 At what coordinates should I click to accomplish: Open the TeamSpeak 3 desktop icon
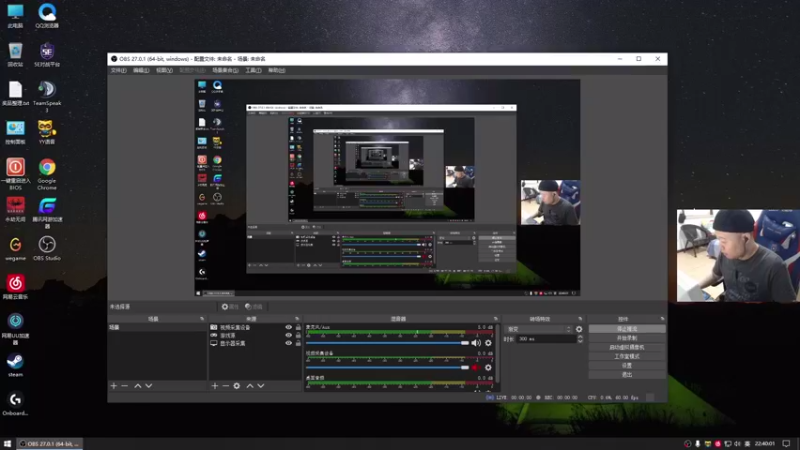(46, 96)
